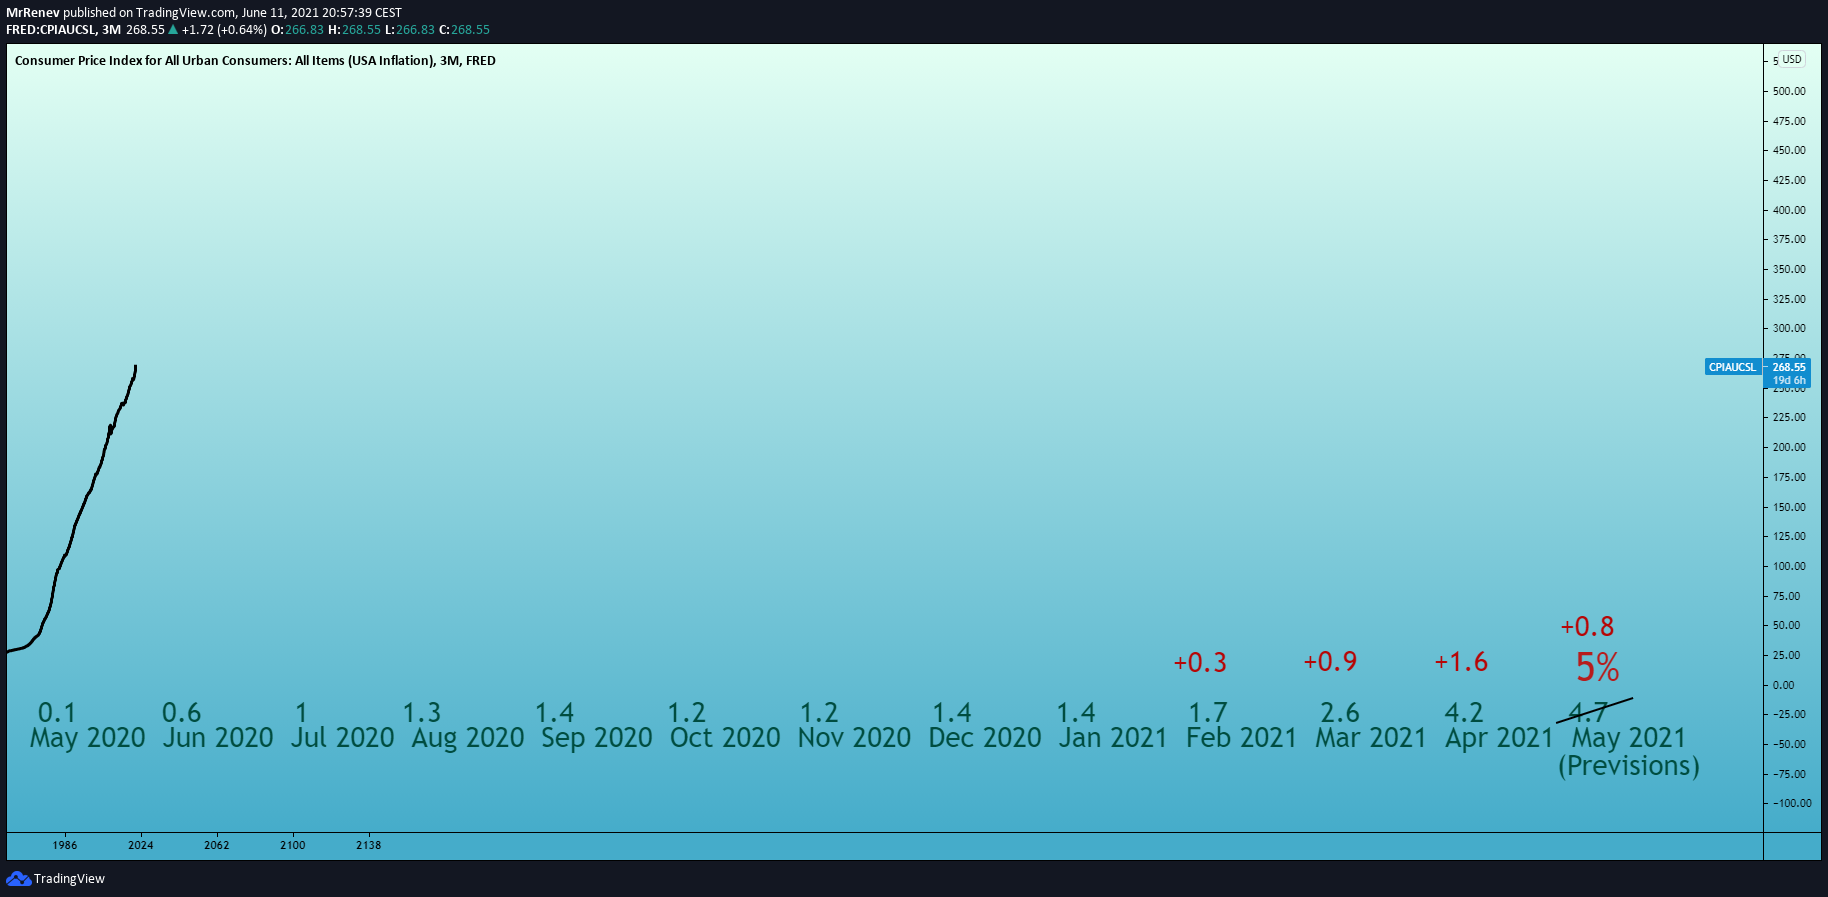1828x897 pixels.
Task: Click the Aug 2020 annotation text
Action: [x=468, y=738]
